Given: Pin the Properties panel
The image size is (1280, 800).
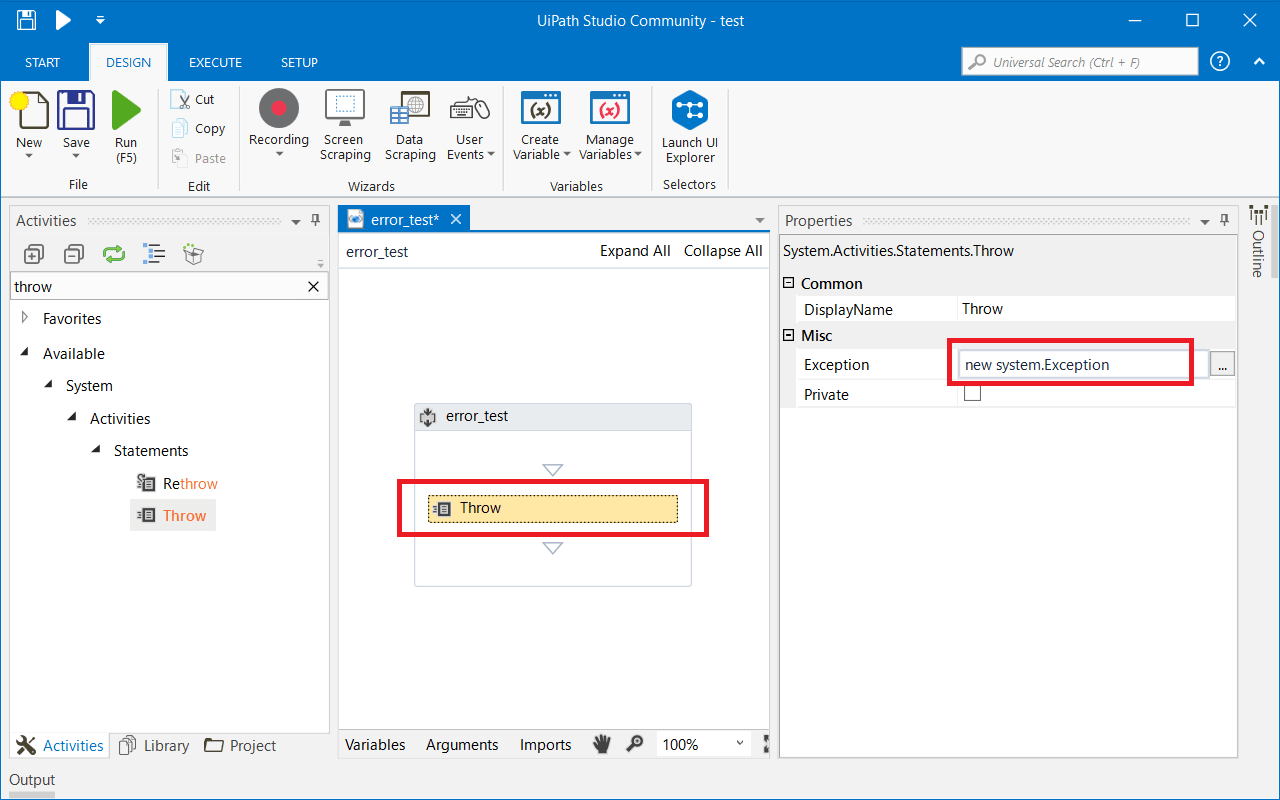Looking at the screenshot, I should 1224,220.
